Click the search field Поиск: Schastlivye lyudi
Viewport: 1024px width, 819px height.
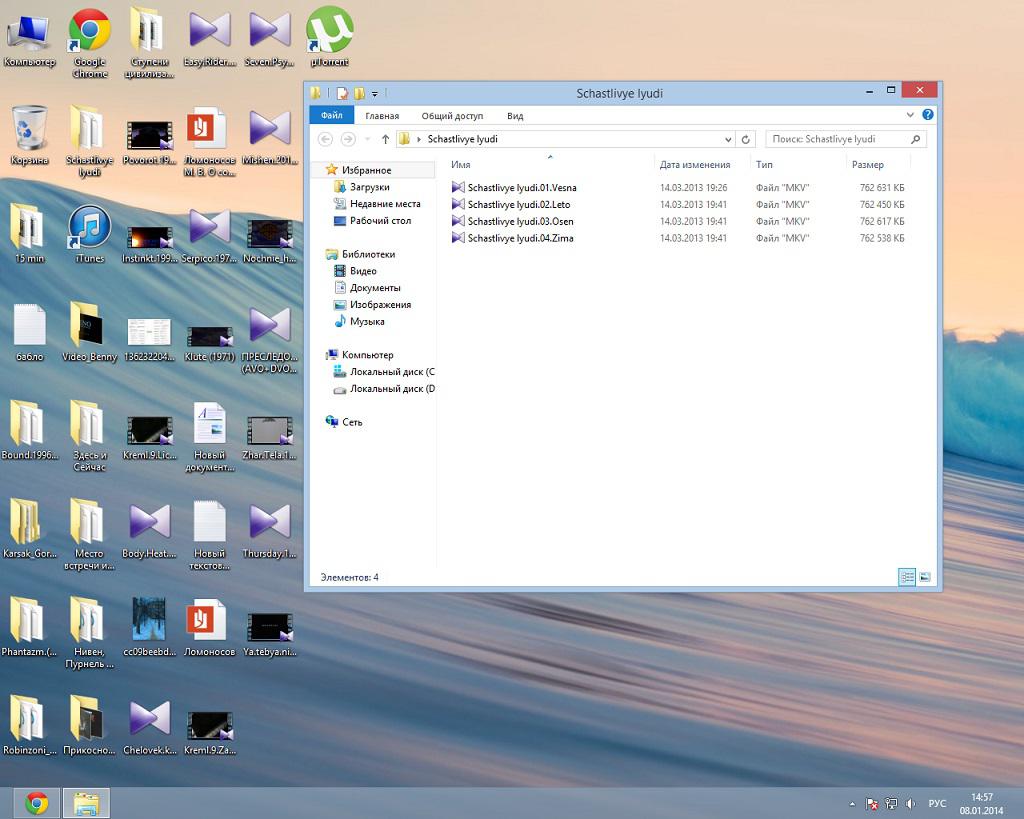point(840,139)
